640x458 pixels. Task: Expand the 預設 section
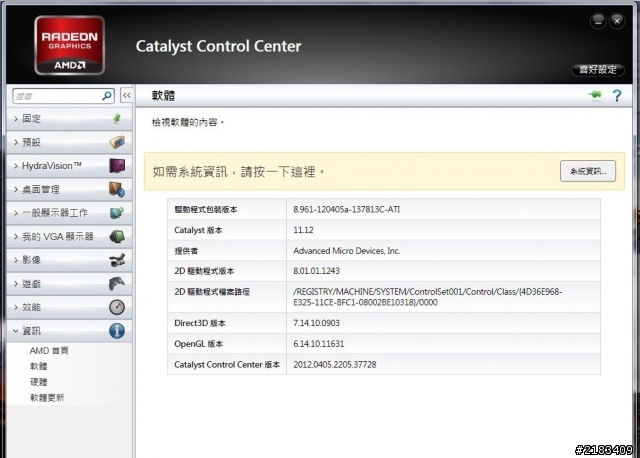[x=69, y=142]
